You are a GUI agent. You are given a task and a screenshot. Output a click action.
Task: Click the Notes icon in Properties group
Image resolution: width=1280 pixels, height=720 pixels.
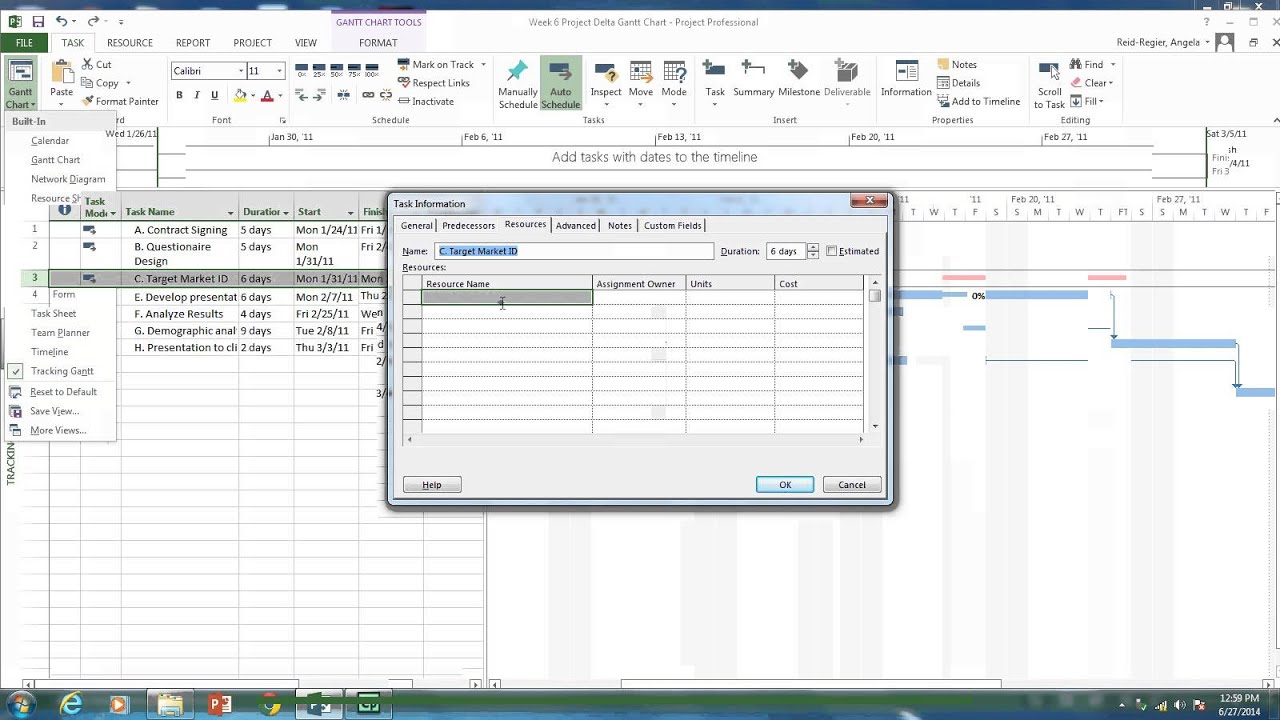coord(943,65)
